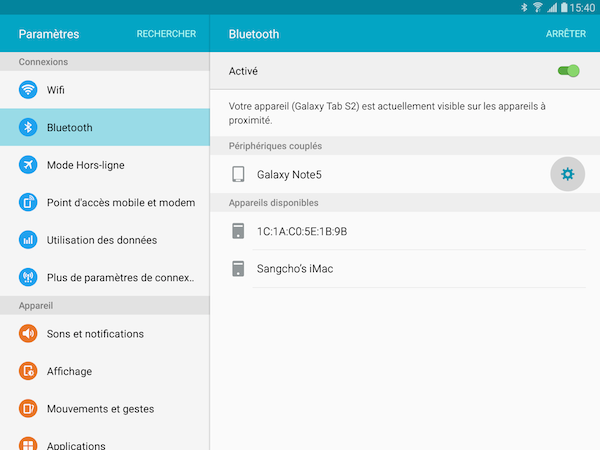Screen dimensions: 600x450
Task: Open Wifi settings icon
Action: click(28, 90)
